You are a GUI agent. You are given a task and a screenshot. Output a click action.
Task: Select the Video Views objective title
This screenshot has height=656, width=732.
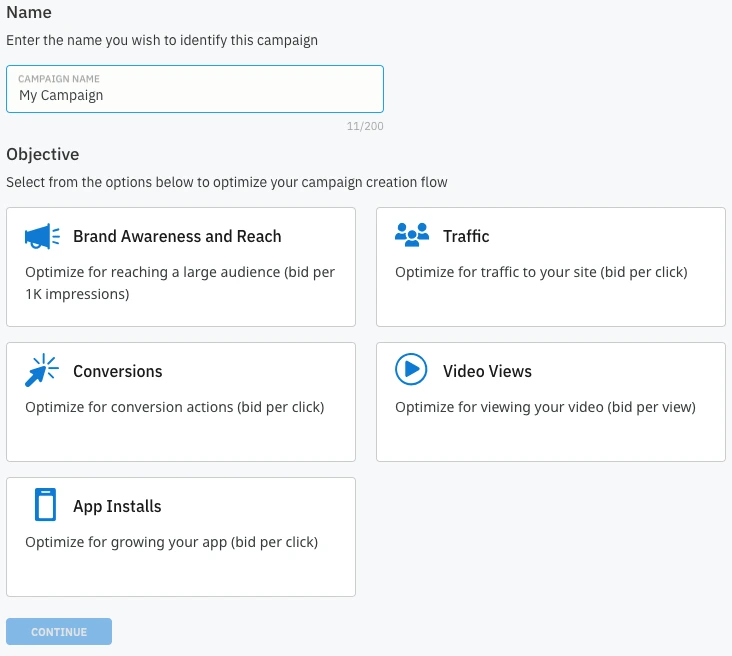tap(487, 372)
